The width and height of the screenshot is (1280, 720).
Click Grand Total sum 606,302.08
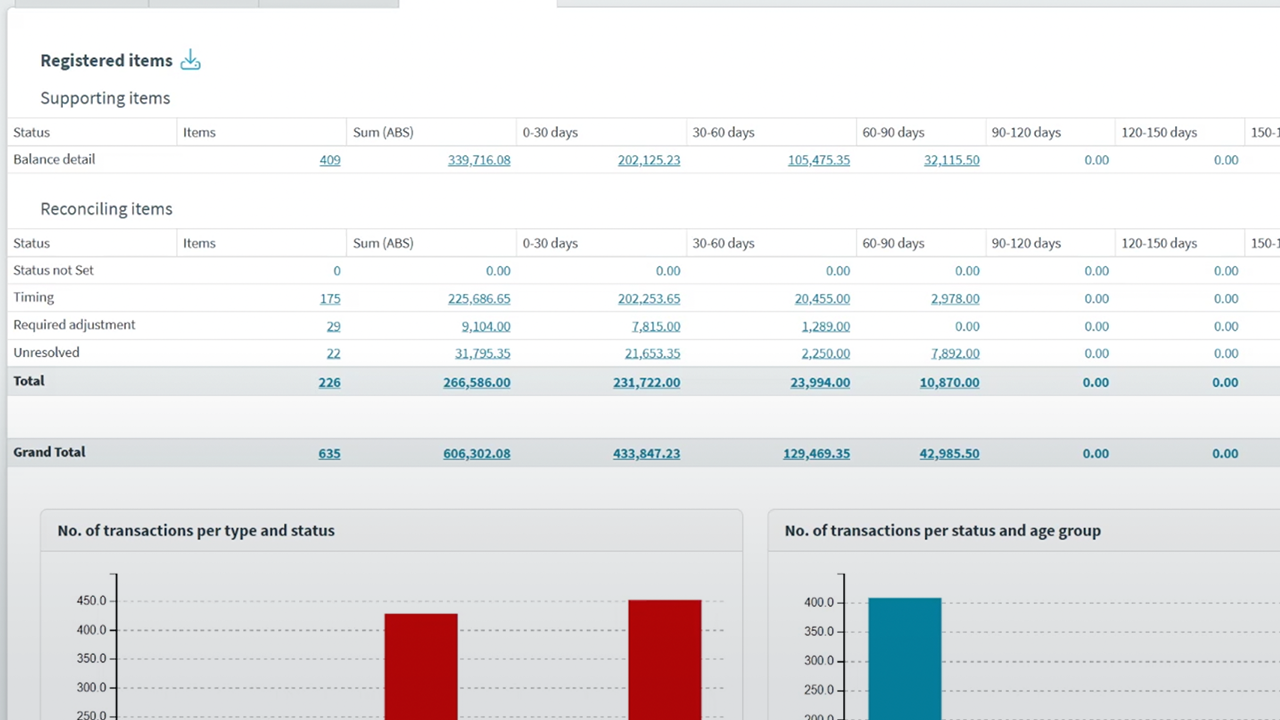pyautogui.click(x=477, y=453)
